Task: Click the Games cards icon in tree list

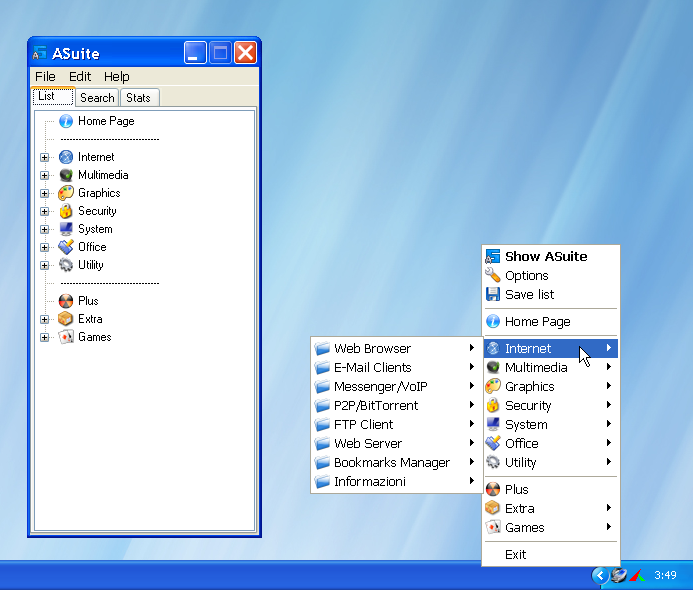Action: click(x=66, y=337)
